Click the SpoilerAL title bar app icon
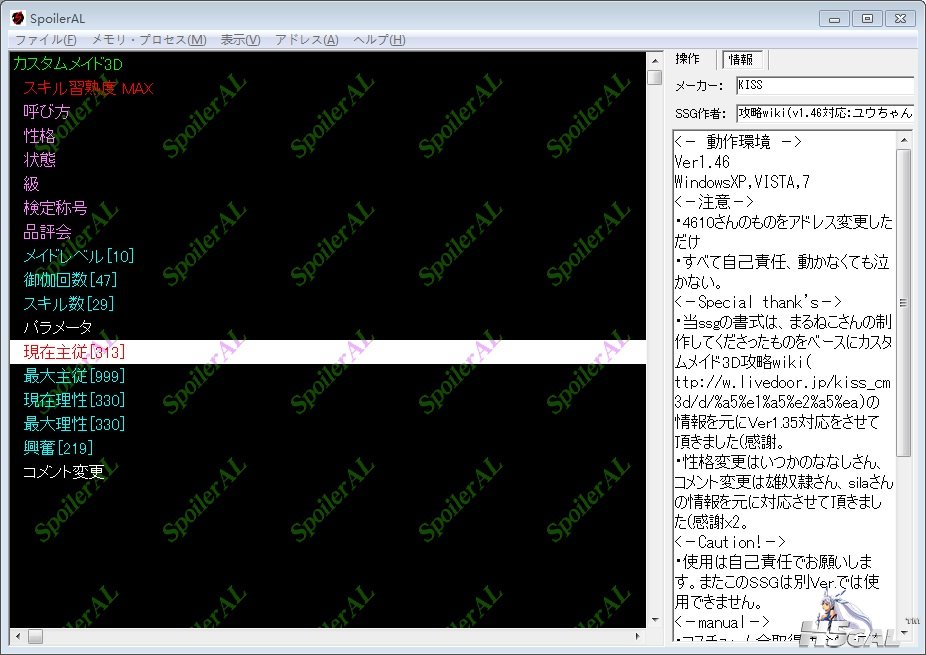926x655 pixels. [18, 18]
